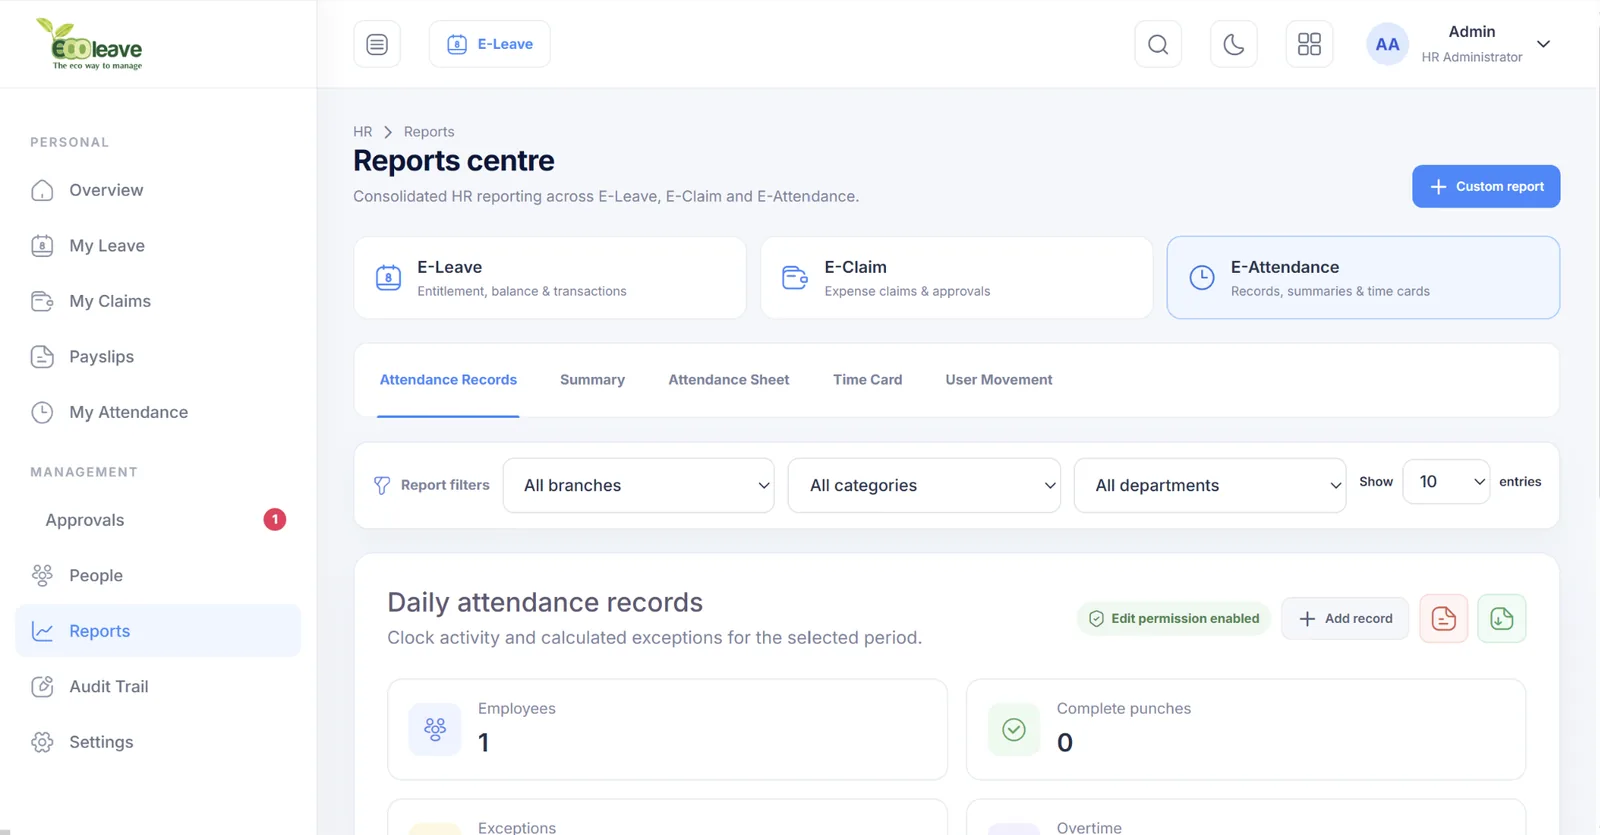
Task: Select the E-Attendance report card
Action: (1363, 278)
